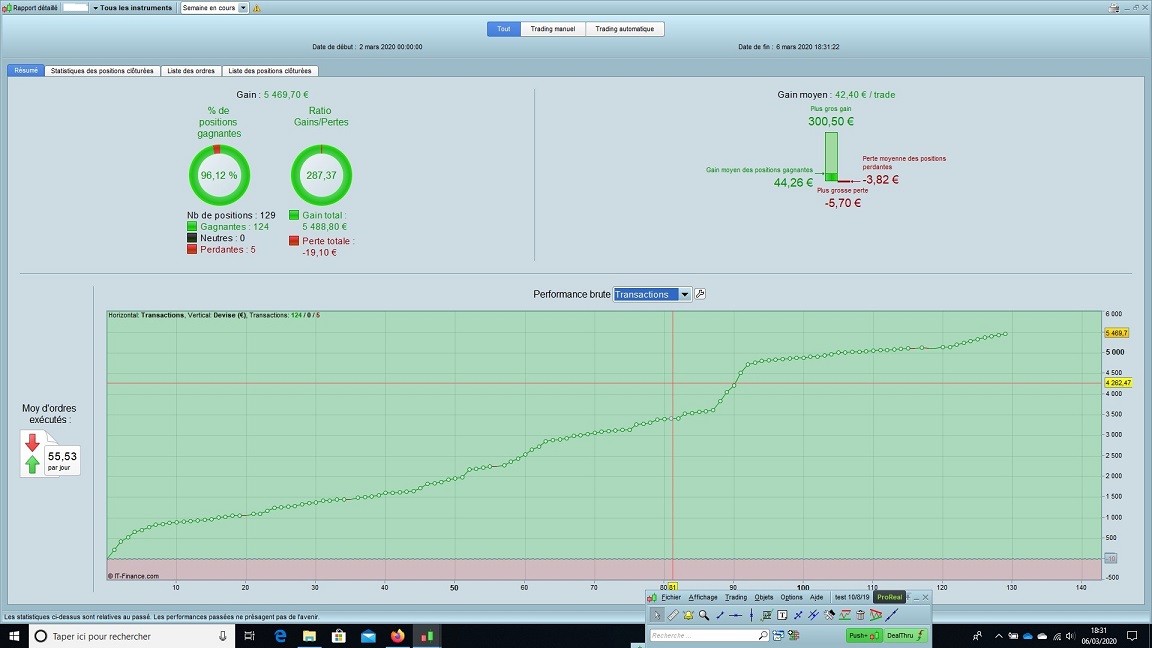Filter by Trading automatique
Screen dimensions: 1152x648
tap(624, 29)
